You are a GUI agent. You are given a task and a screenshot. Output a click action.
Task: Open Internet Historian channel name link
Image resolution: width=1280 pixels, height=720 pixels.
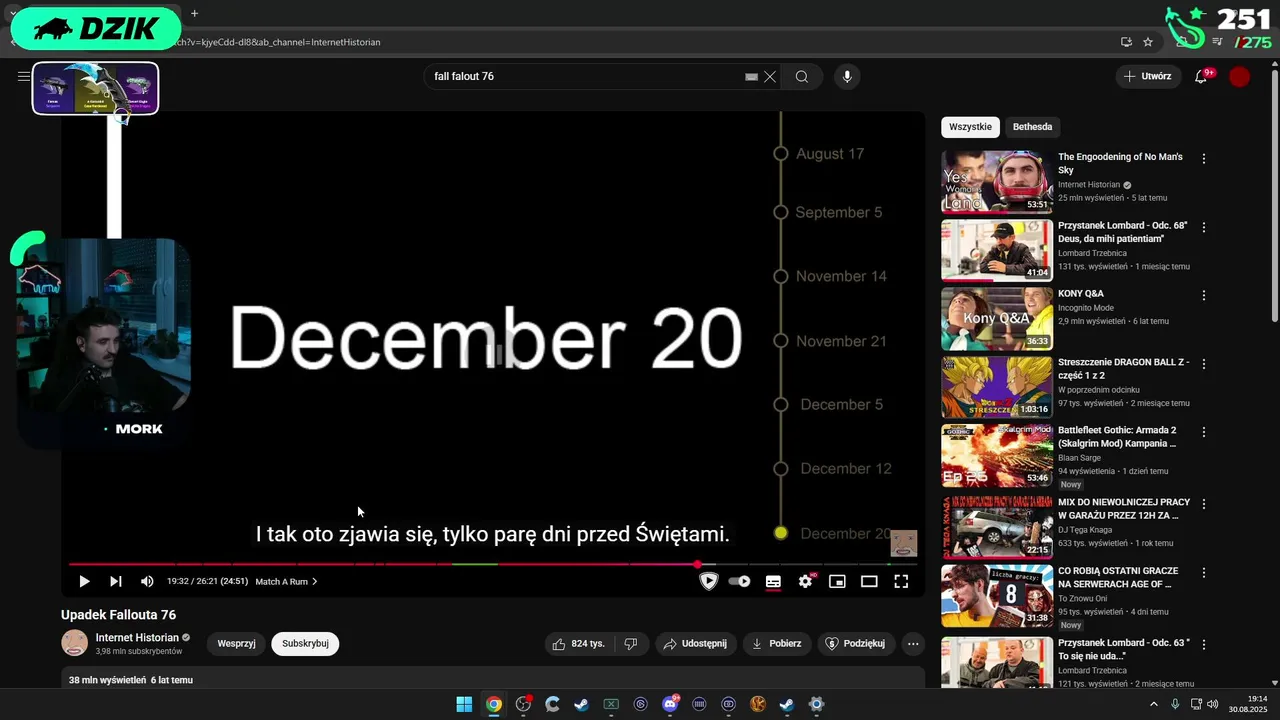(x=137, y=637)
